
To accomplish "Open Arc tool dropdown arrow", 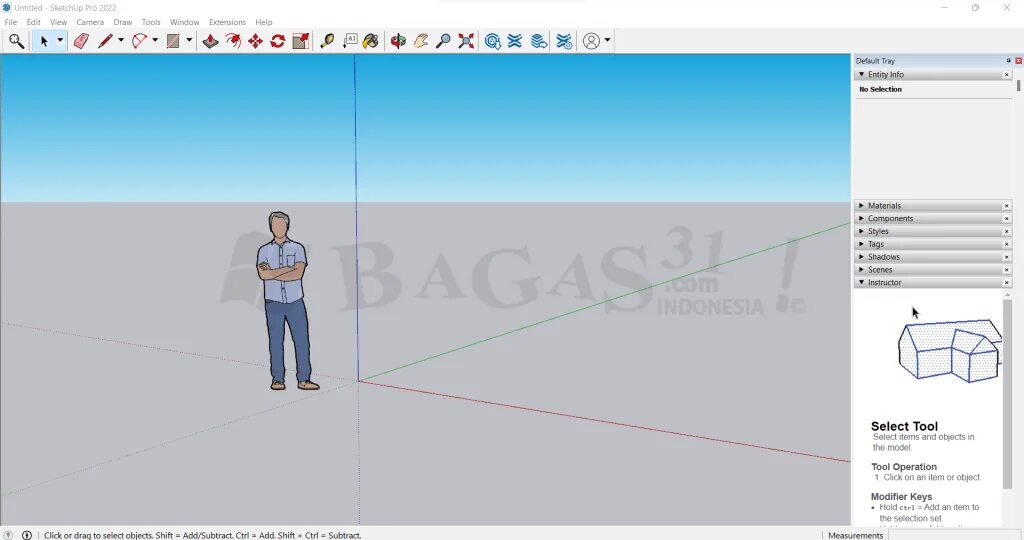I will coord(155,40).
